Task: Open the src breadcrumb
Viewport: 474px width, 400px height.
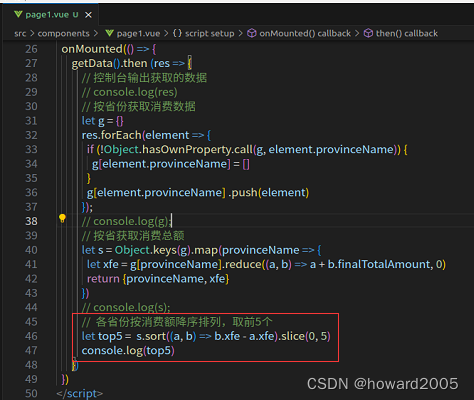Action: pos(20,33)
